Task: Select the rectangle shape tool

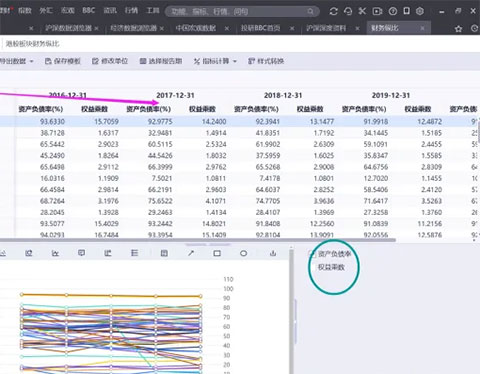Action: [217, 253]
